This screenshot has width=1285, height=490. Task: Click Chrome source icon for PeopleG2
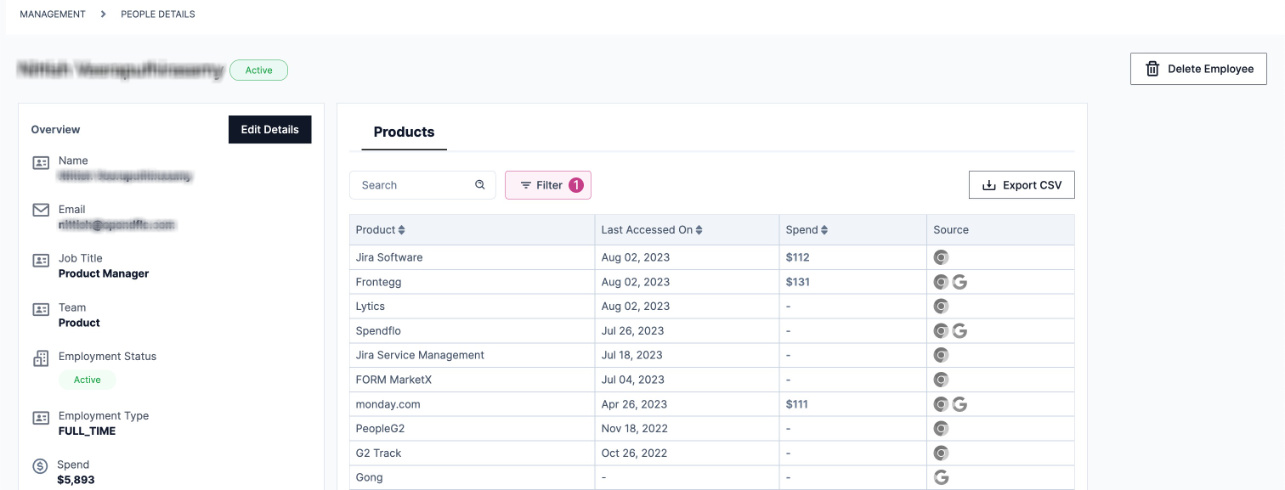(940, 429)
